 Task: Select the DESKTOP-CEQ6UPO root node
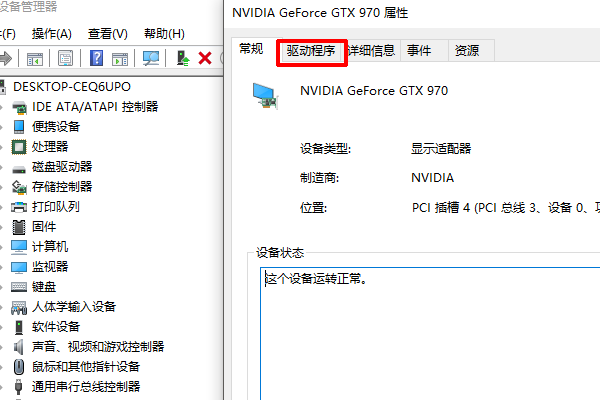coord(72,87)
